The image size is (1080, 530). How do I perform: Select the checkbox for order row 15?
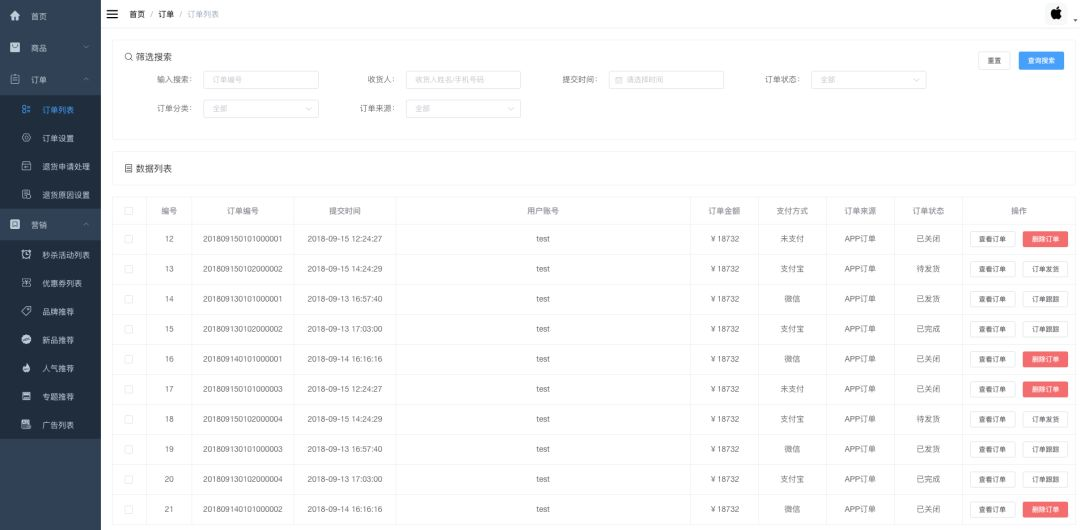129,329
